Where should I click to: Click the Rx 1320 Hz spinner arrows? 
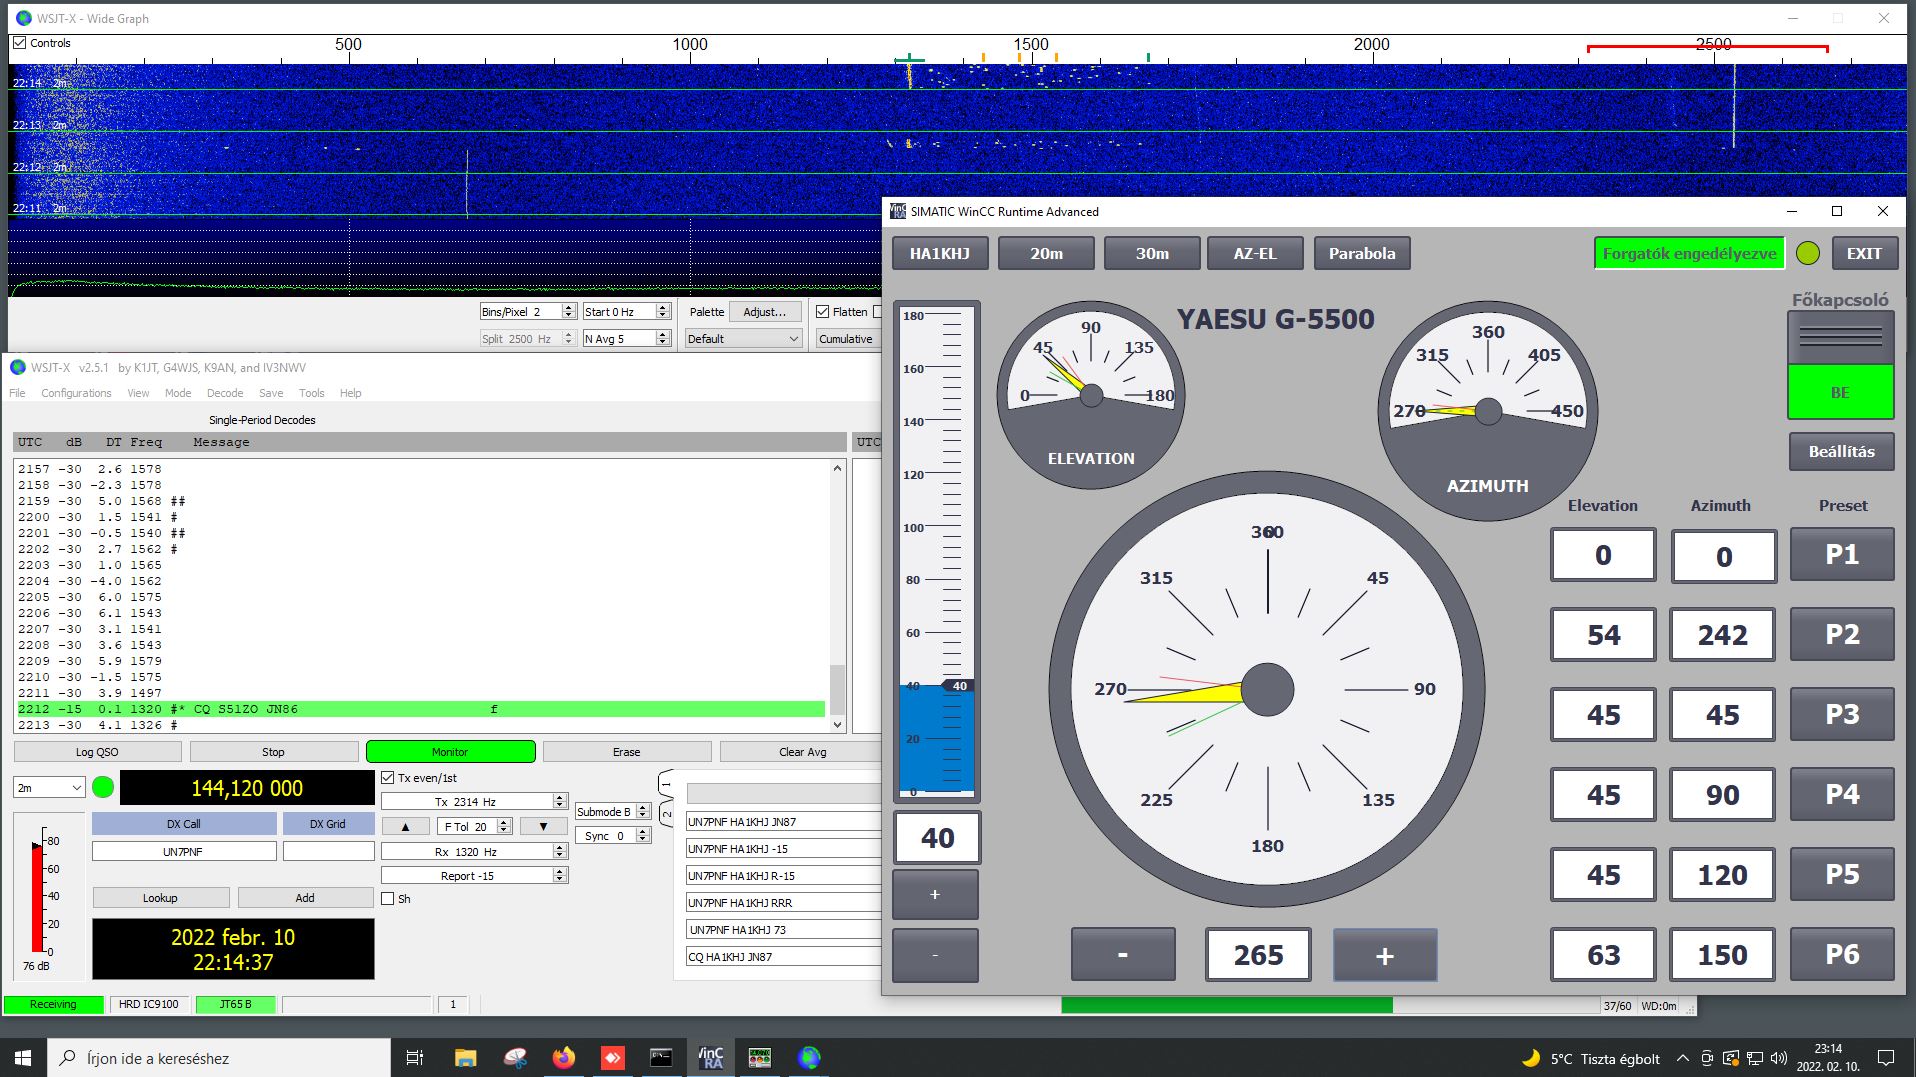(560, 852)
